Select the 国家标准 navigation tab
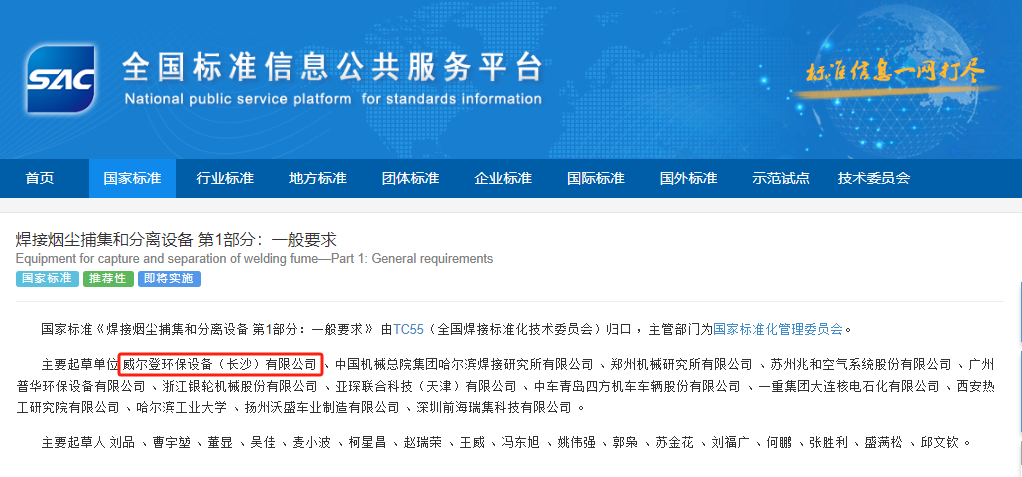1022x477 pixels. 132,178
